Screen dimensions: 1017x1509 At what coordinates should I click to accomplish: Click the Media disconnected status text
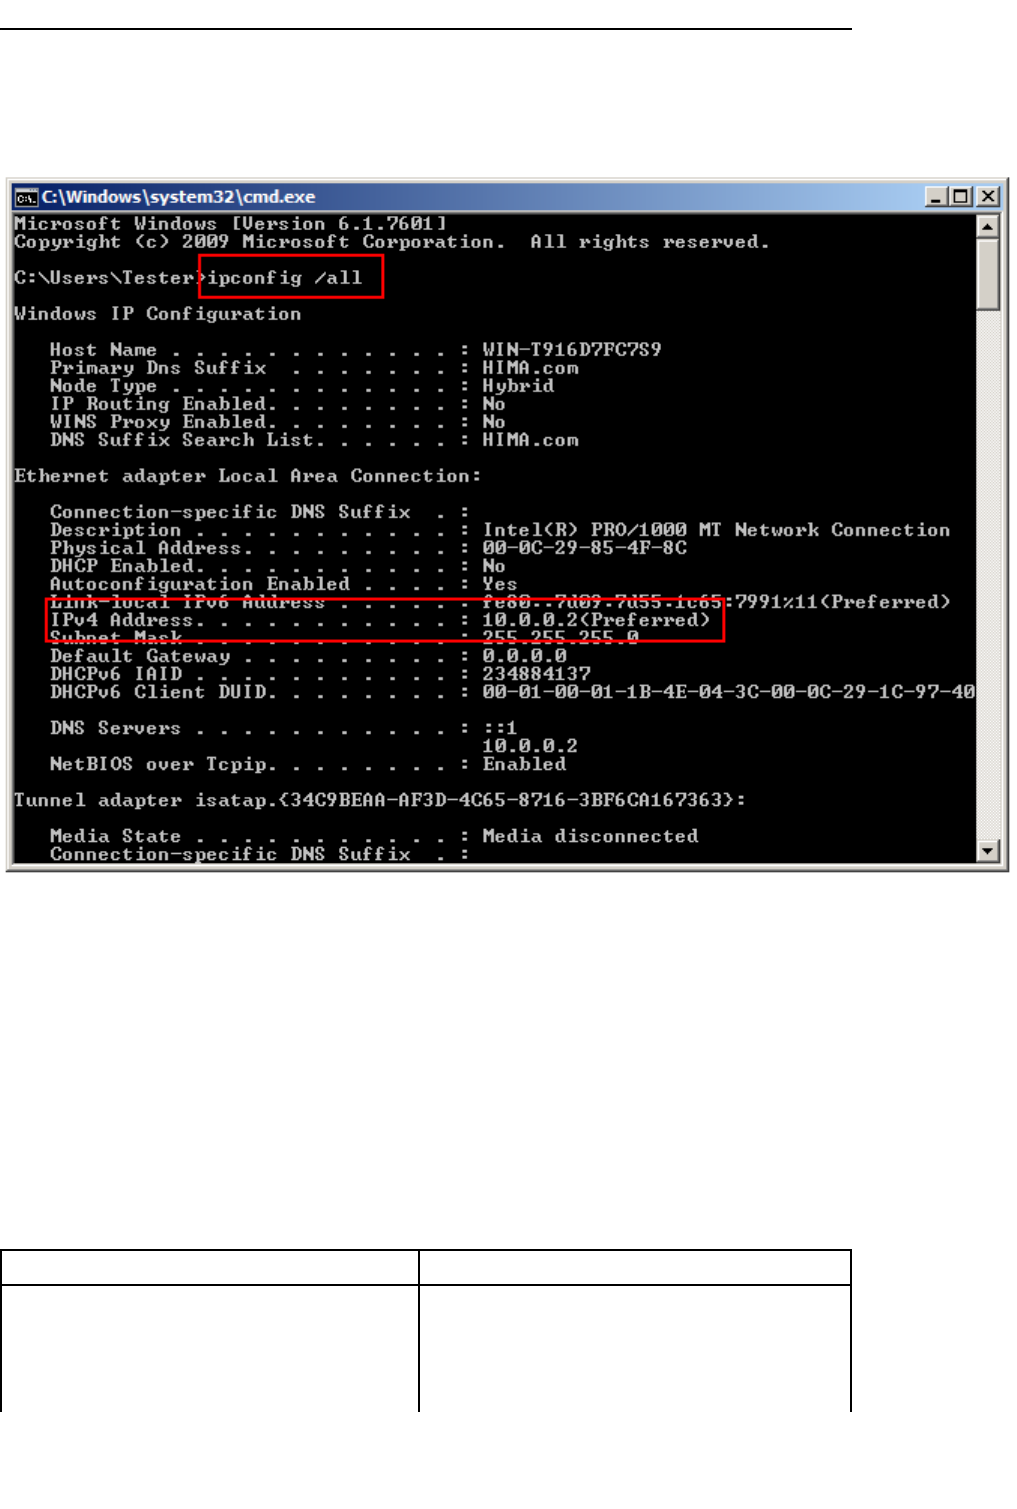point(590,836)
